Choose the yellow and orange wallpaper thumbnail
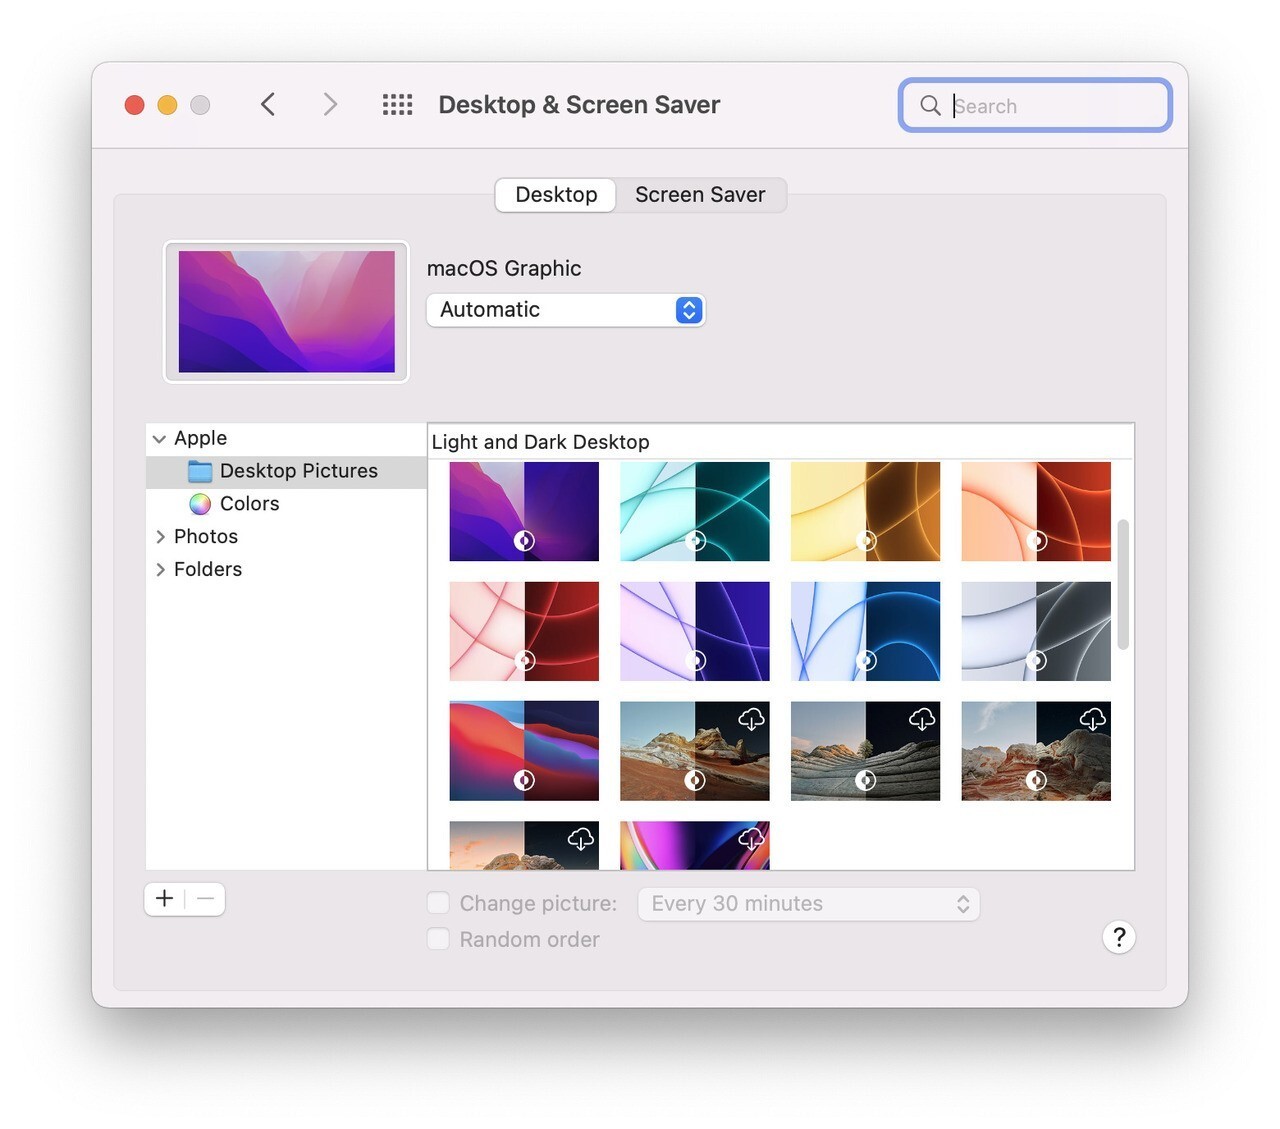Screen dimensions: 1280x1129 click(x=865, y=511)
